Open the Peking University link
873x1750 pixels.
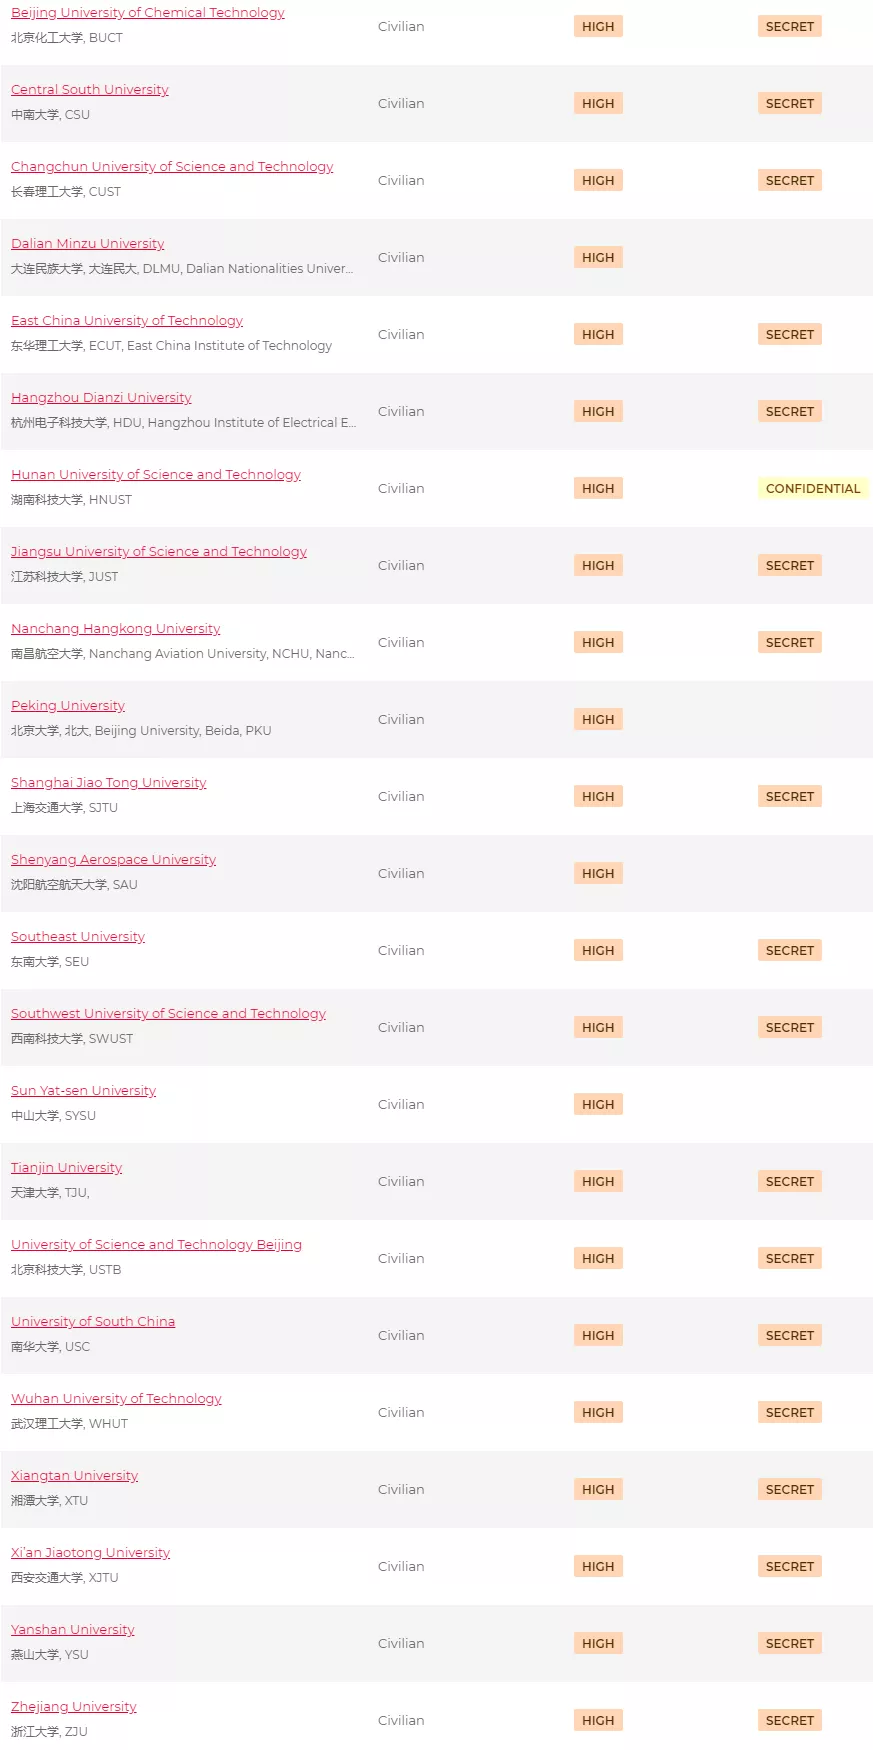point(68,706)
